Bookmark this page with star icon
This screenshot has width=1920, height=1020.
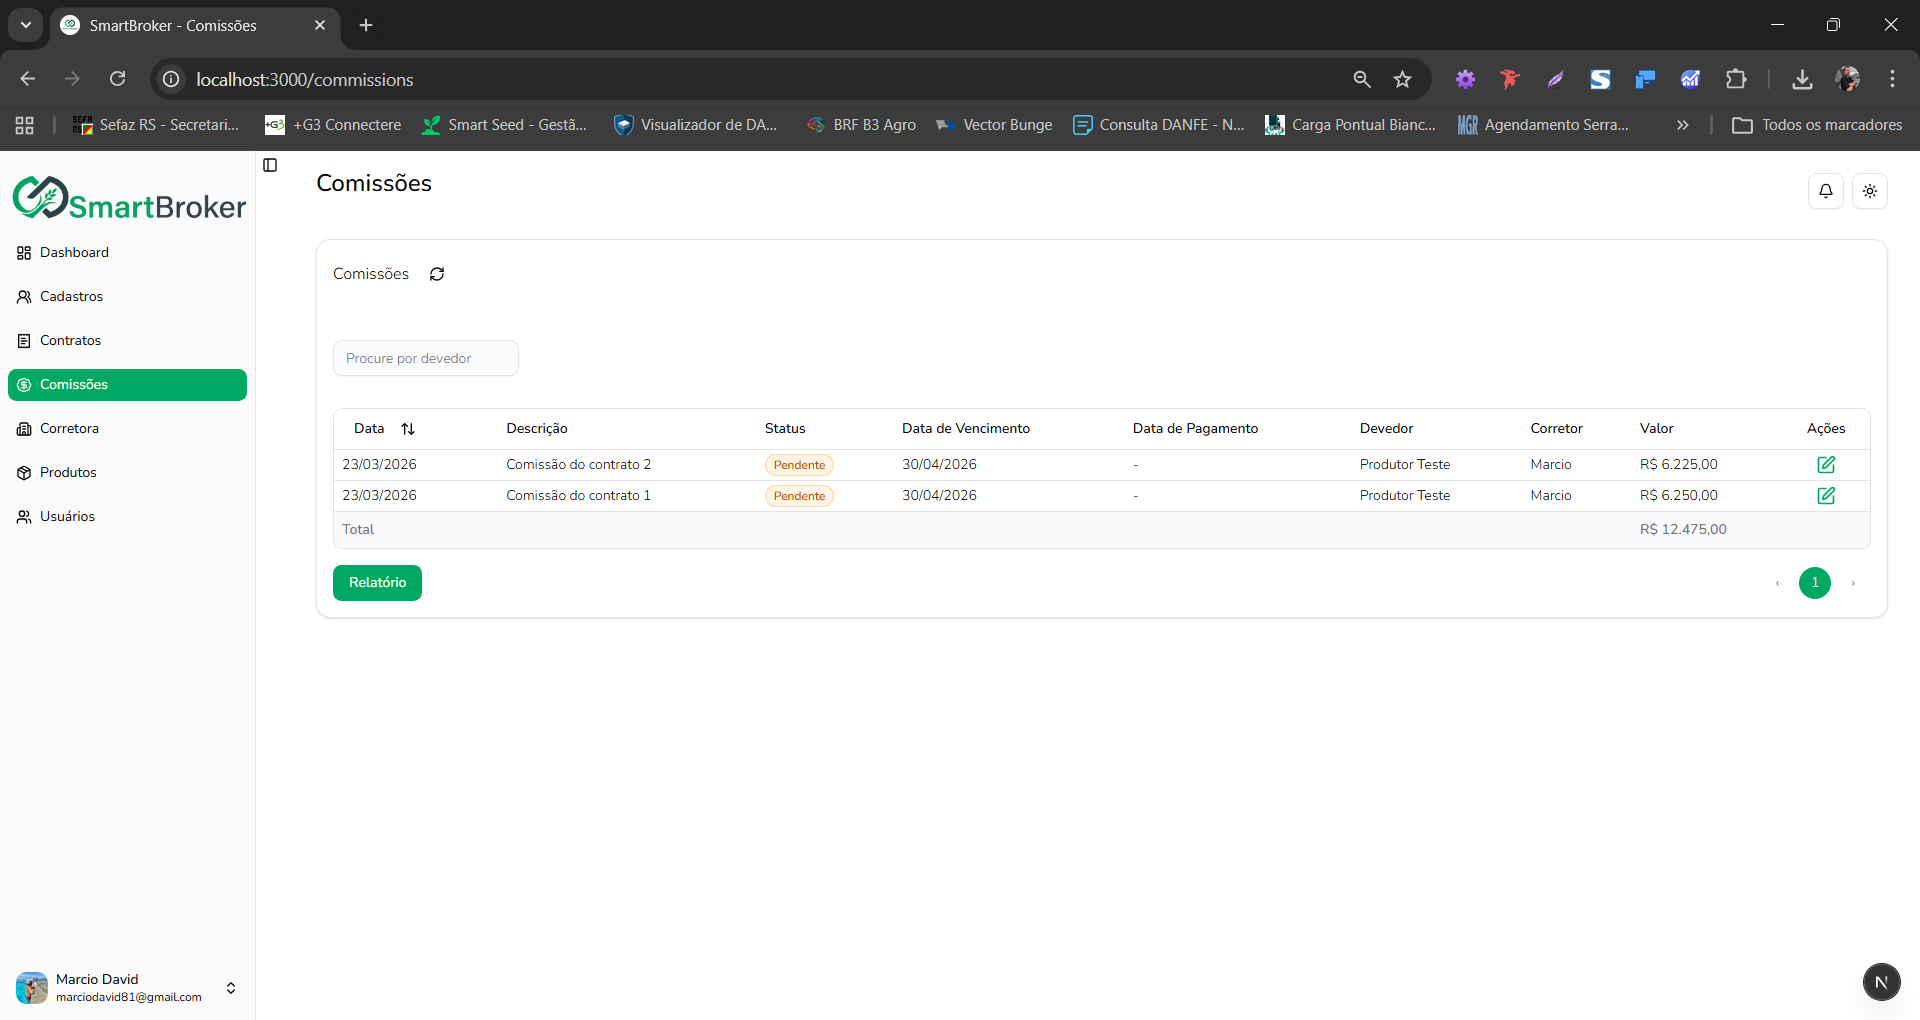pyautogui.click(x=1402, y=80)
